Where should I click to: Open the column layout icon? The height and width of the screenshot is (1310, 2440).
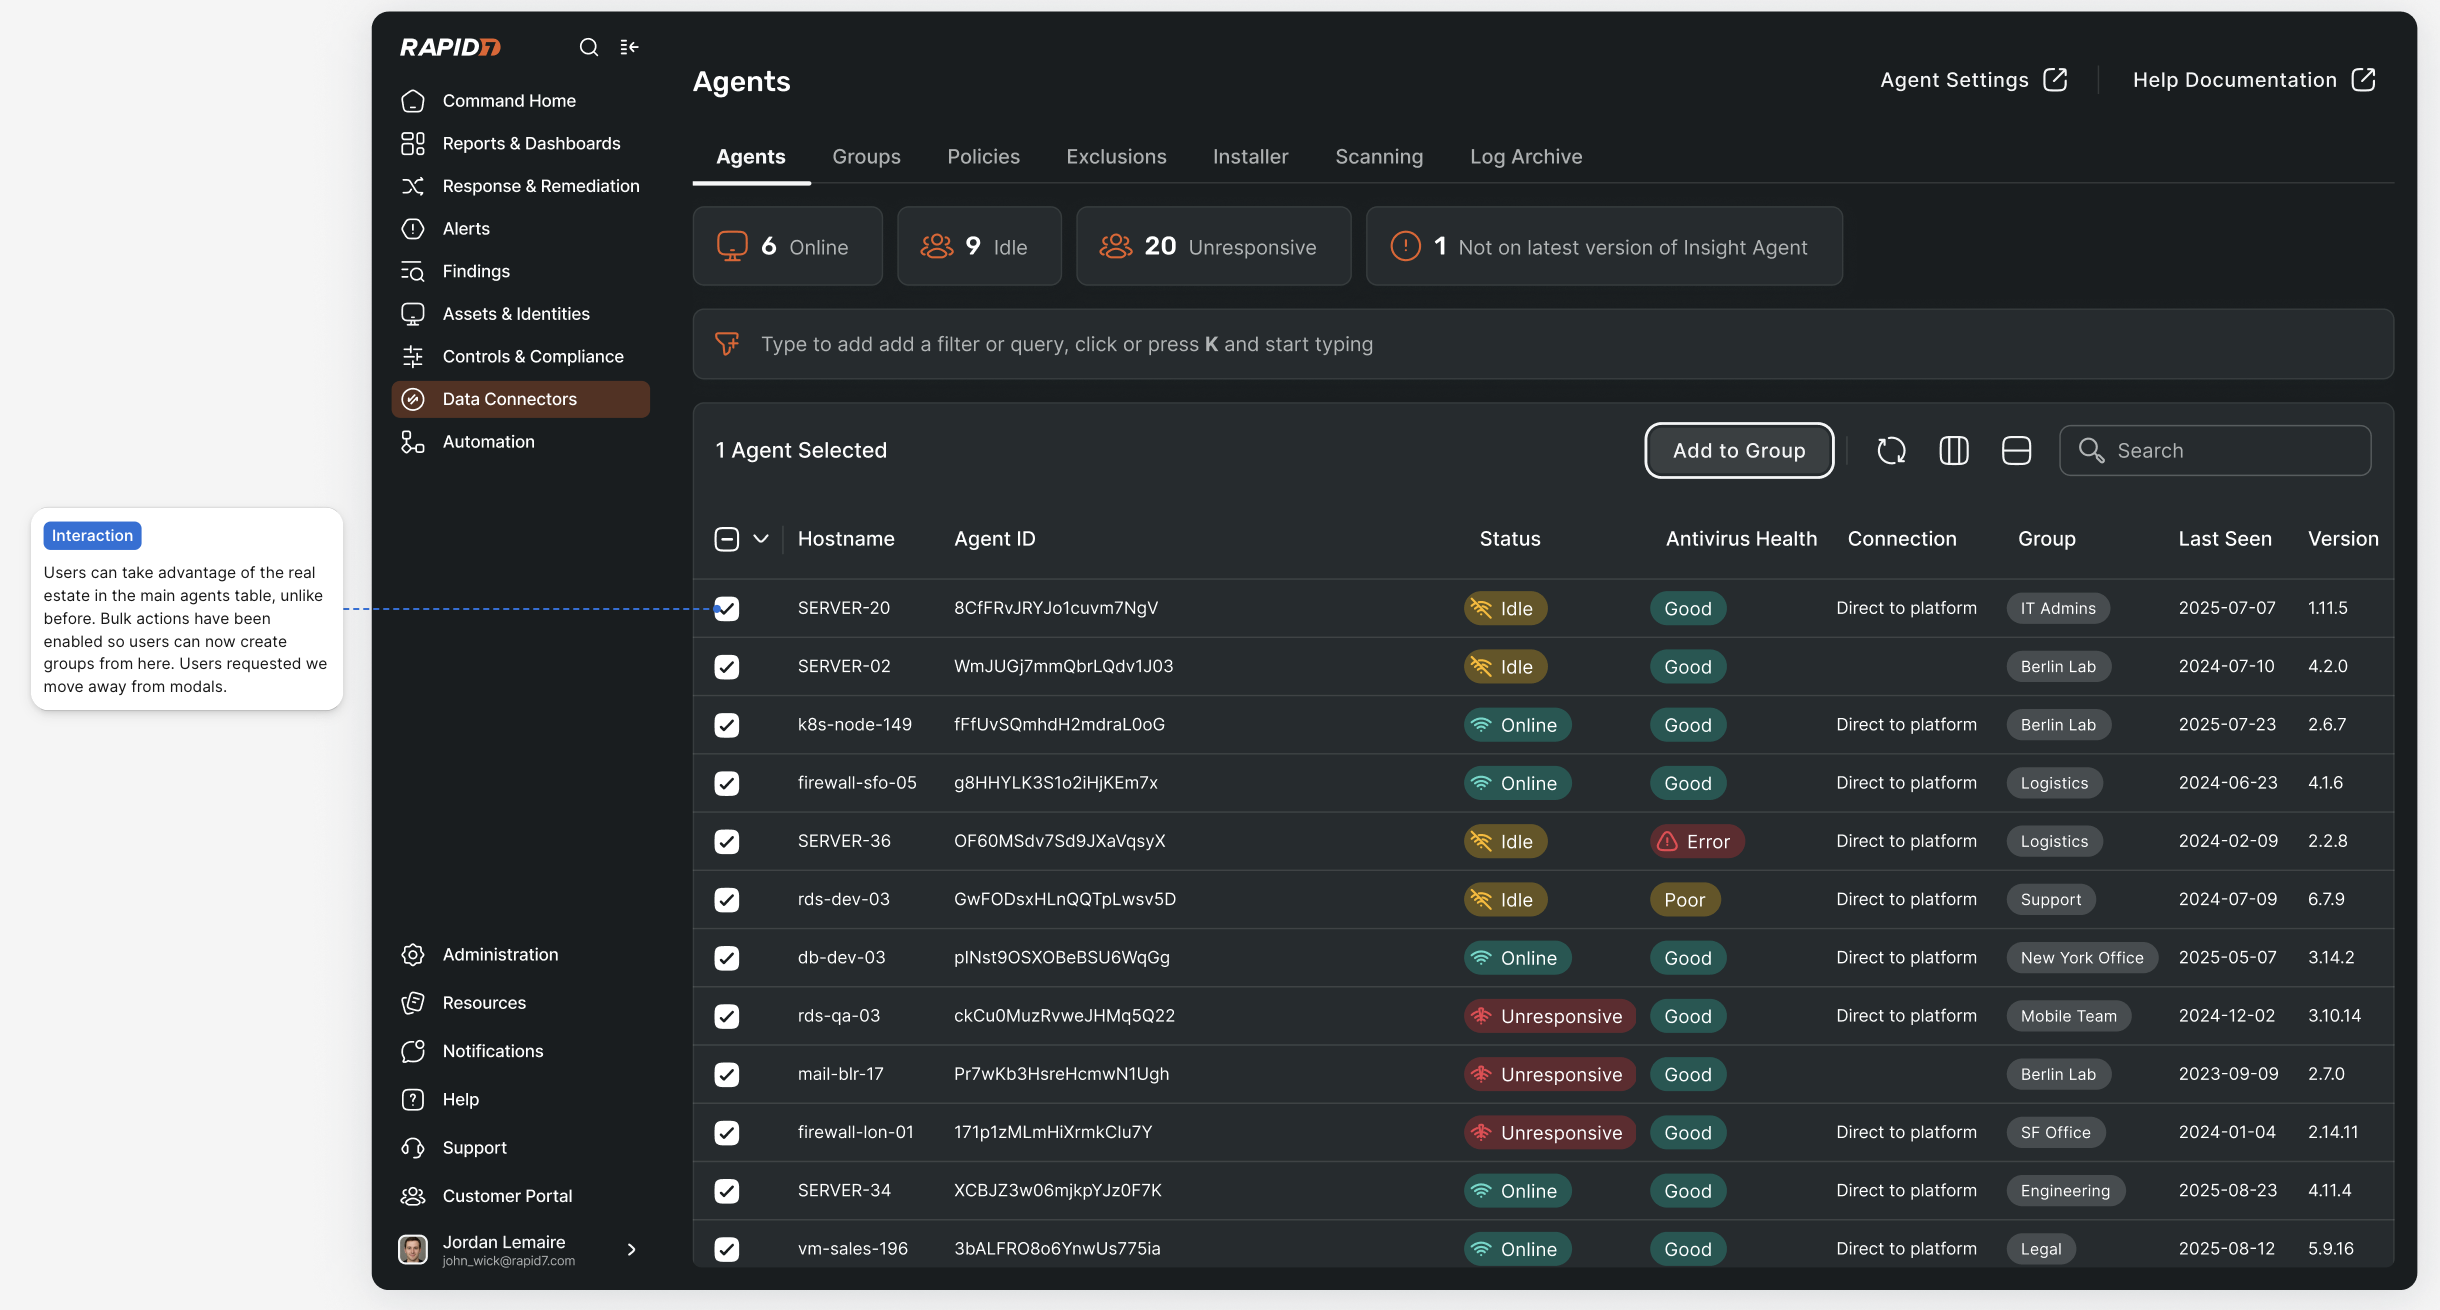pyautogui.click(x=1954, y=451)
